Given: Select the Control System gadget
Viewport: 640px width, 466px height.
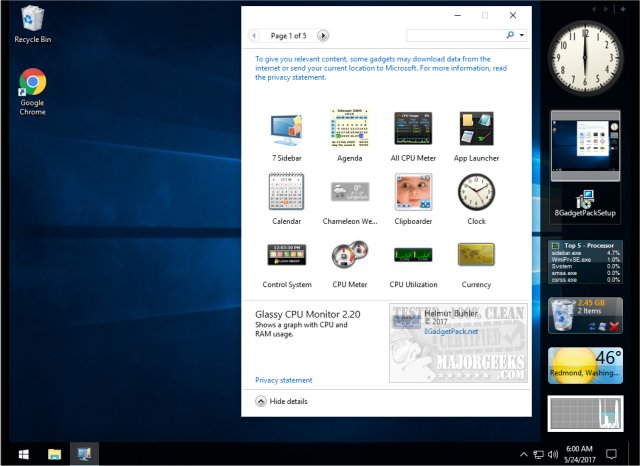Looking at the screenshot, I should [x=286, y=255].
